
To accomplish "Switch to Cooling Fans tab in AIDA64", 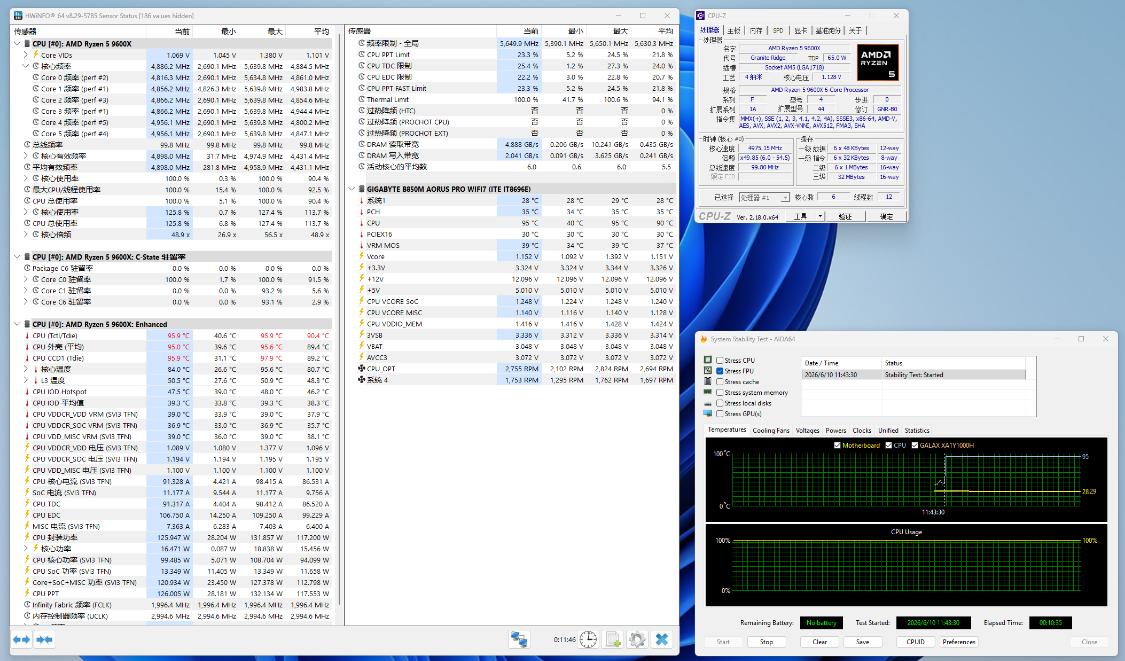I will 771,431.
